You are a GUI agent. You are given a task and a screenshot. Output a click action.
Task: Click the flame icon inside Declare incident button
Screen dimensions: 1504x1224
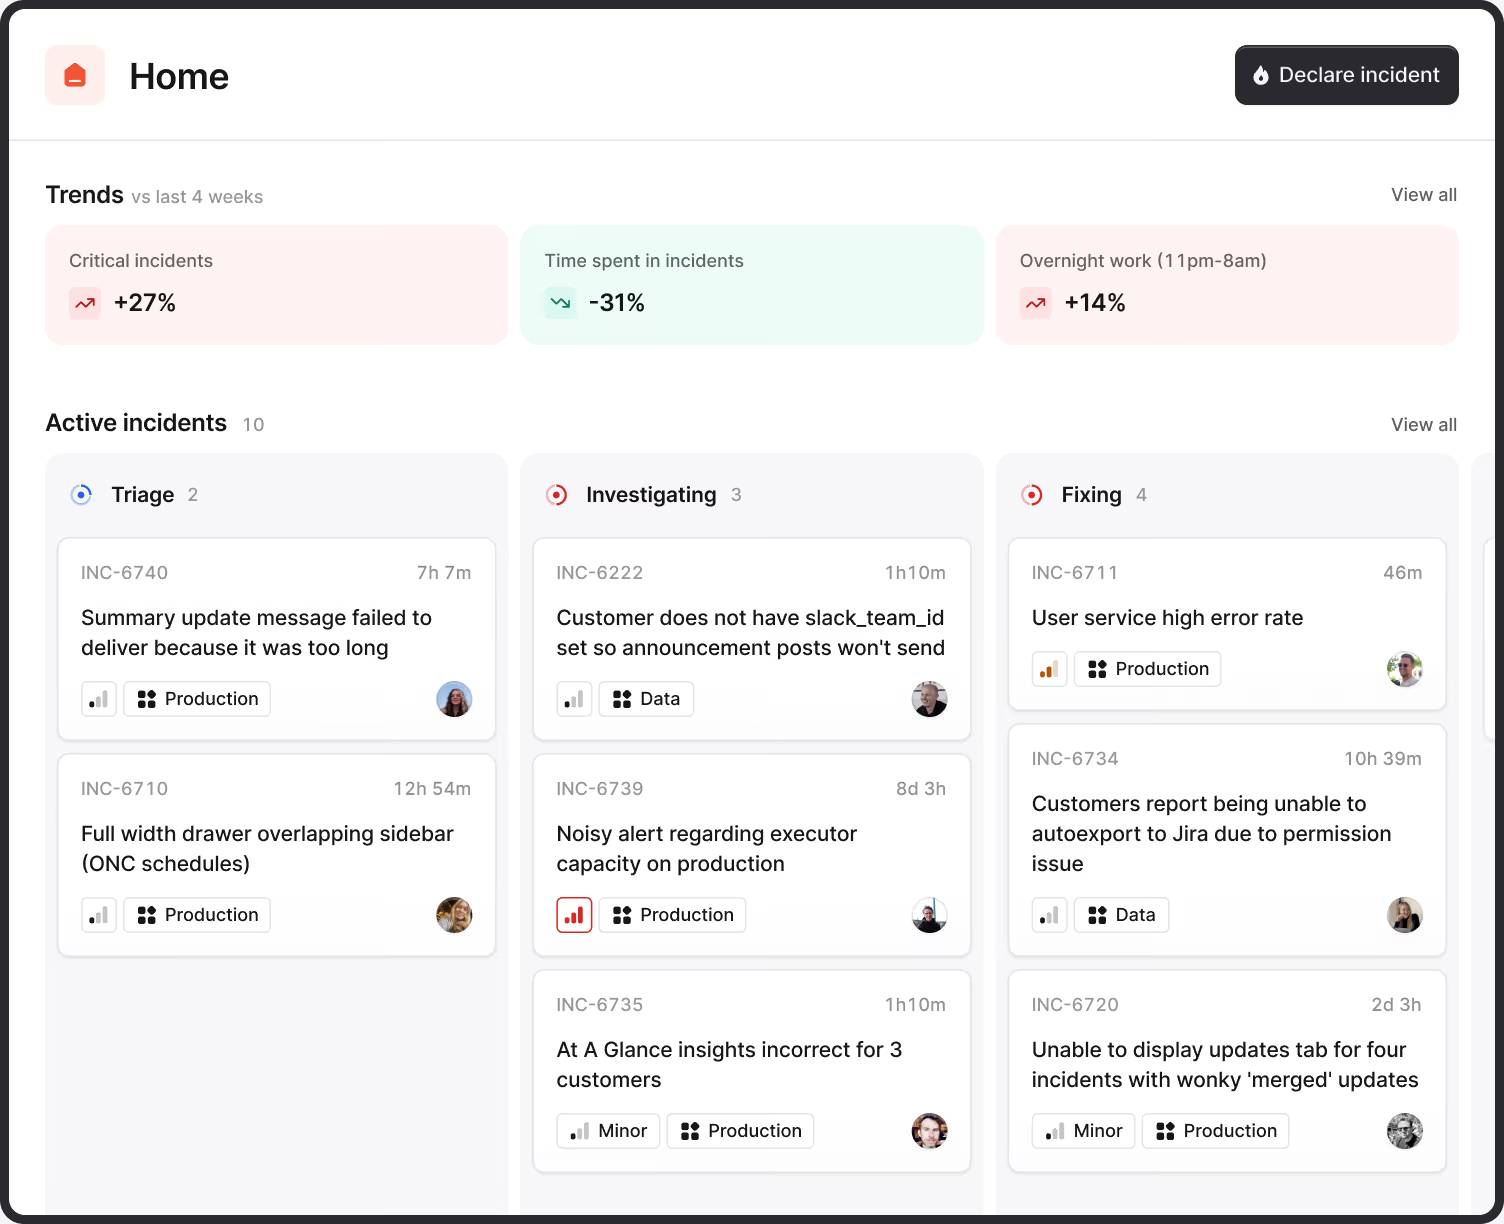1261,74
